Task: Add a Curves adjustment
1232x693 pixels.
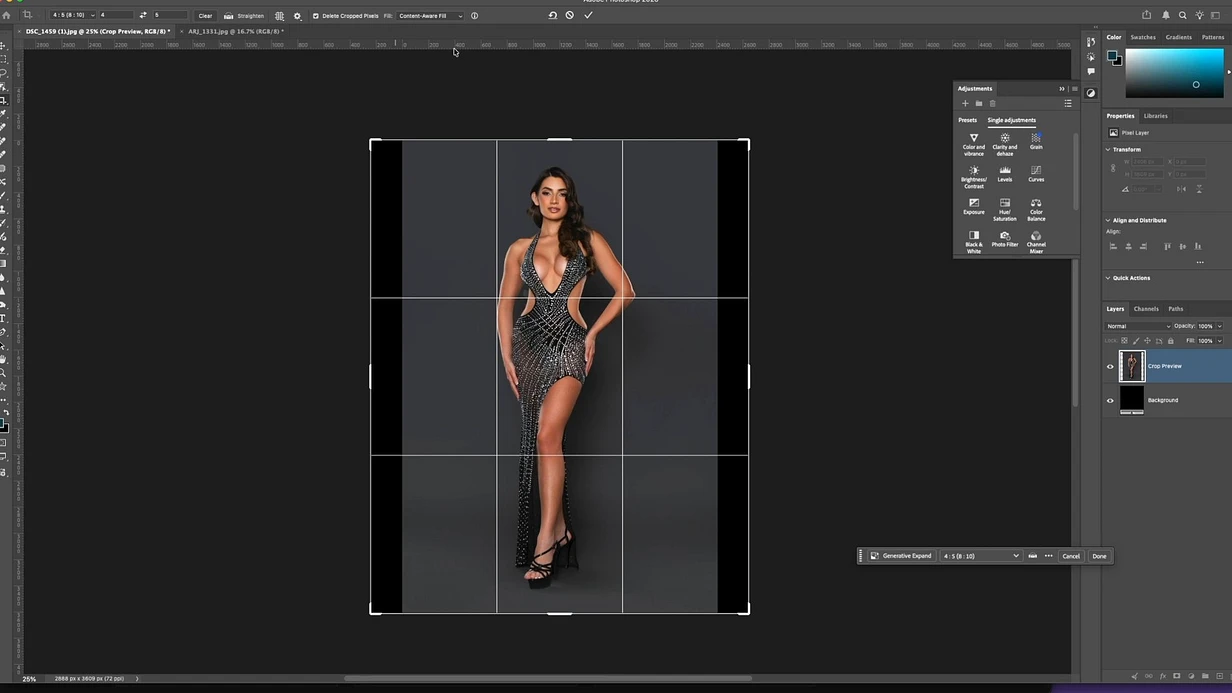Action: pos(1036,174)
